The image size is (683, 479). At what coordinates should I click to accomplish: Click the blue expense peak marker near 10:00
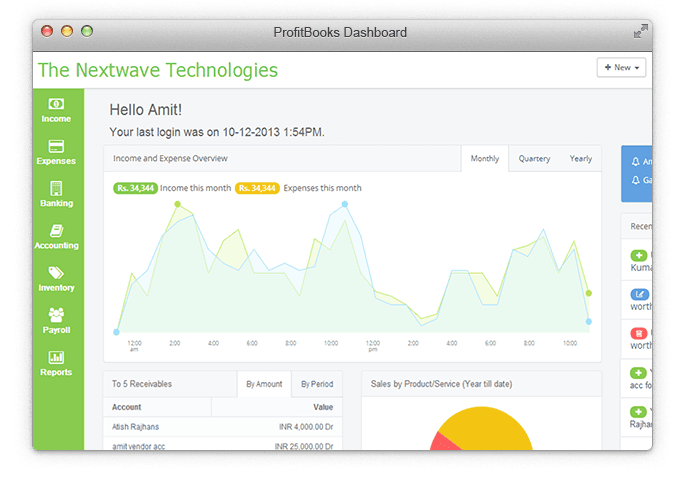[x=345, y=204]
